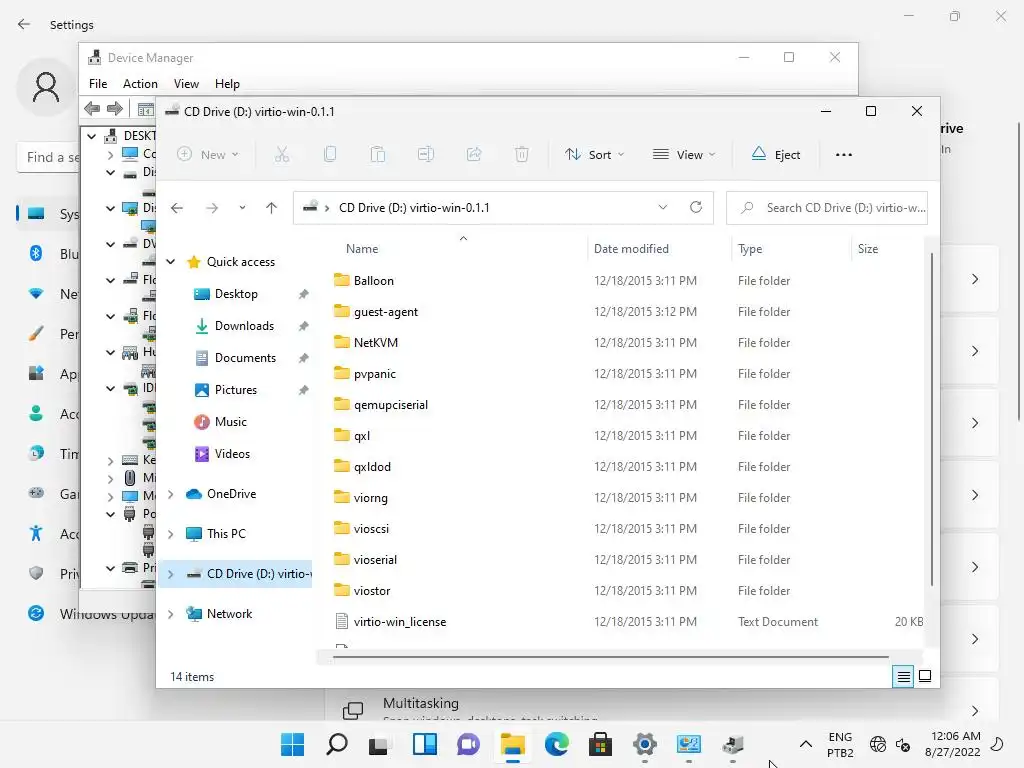
Task: Select the virtio-win_license text document
Action: coord(400,622)
